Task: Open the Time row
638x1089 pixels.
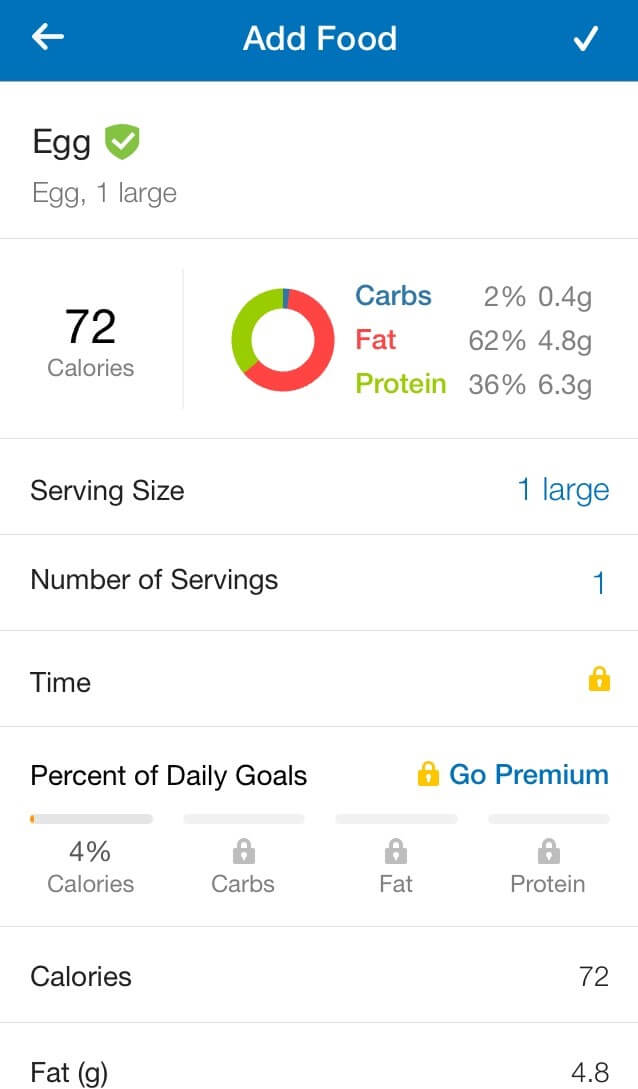Action: click(x=319, y=679)
